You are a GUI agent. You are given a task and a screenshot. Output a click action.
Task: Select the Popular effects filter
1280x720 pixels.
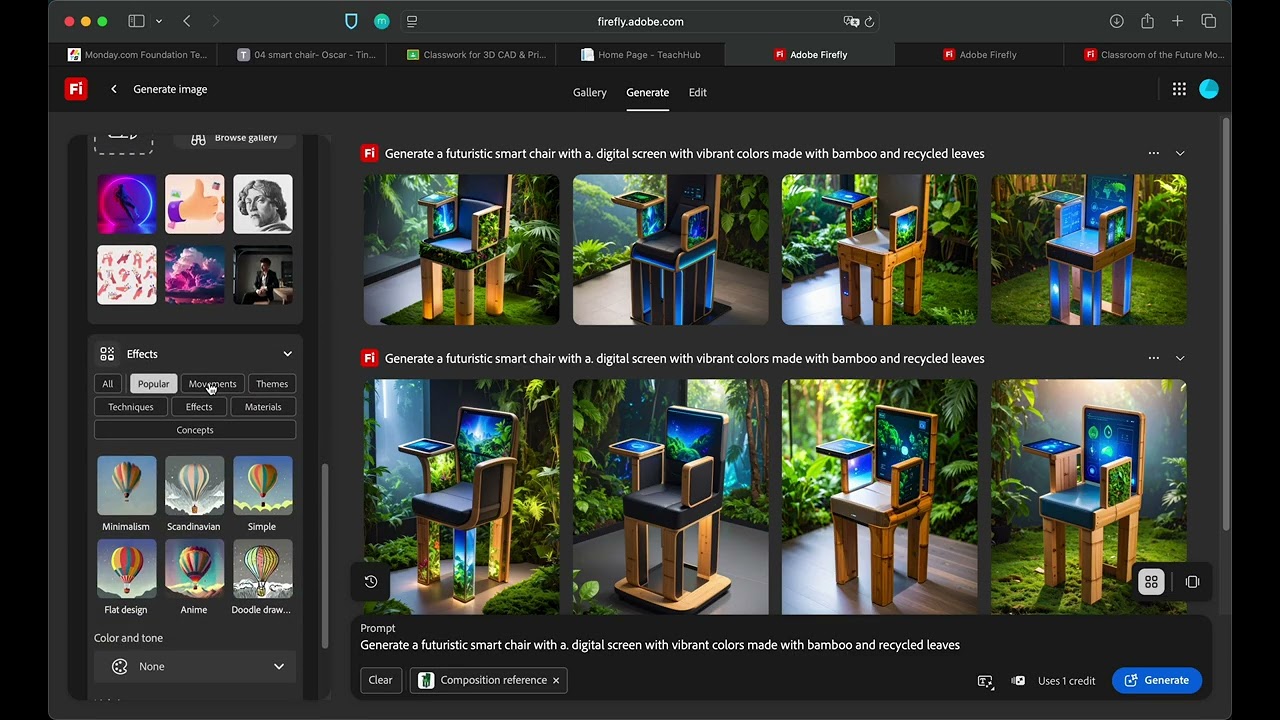[x=153, y=384]
